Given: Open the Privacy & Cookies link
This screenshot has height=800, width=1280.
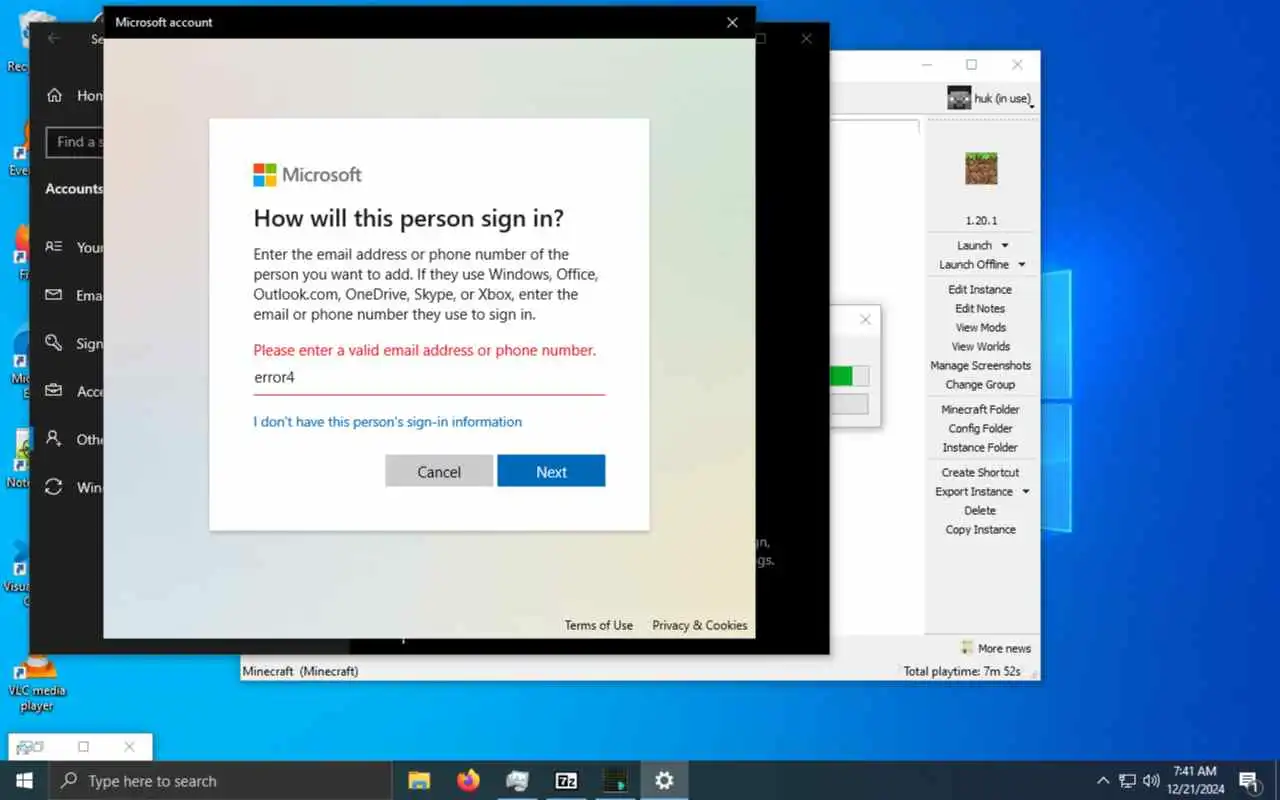Looking at the screenshot, I should (699, 625).
